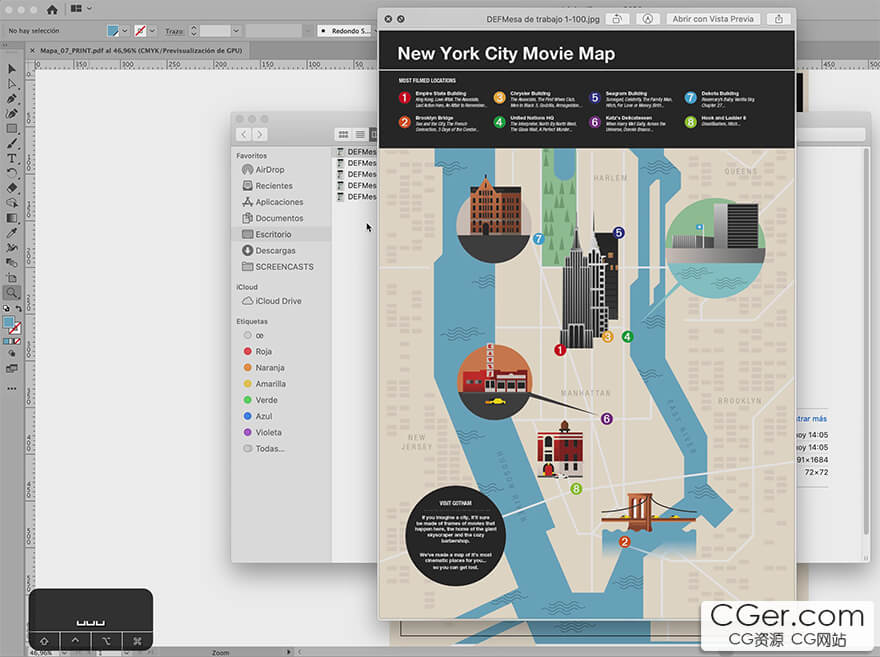Click the stroke weight input field
The width and height of the screenshot is (880, 657).
click(215, 31)
